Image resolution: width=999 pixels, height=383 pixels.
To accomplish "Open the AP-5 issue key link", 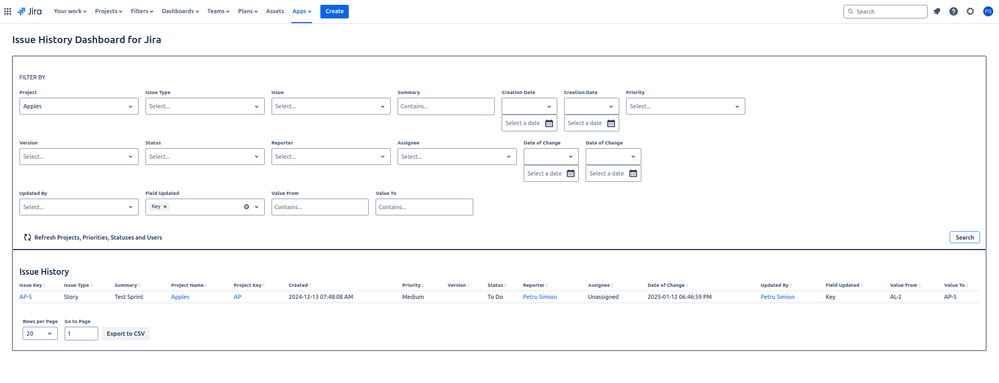I will (26, 297).
